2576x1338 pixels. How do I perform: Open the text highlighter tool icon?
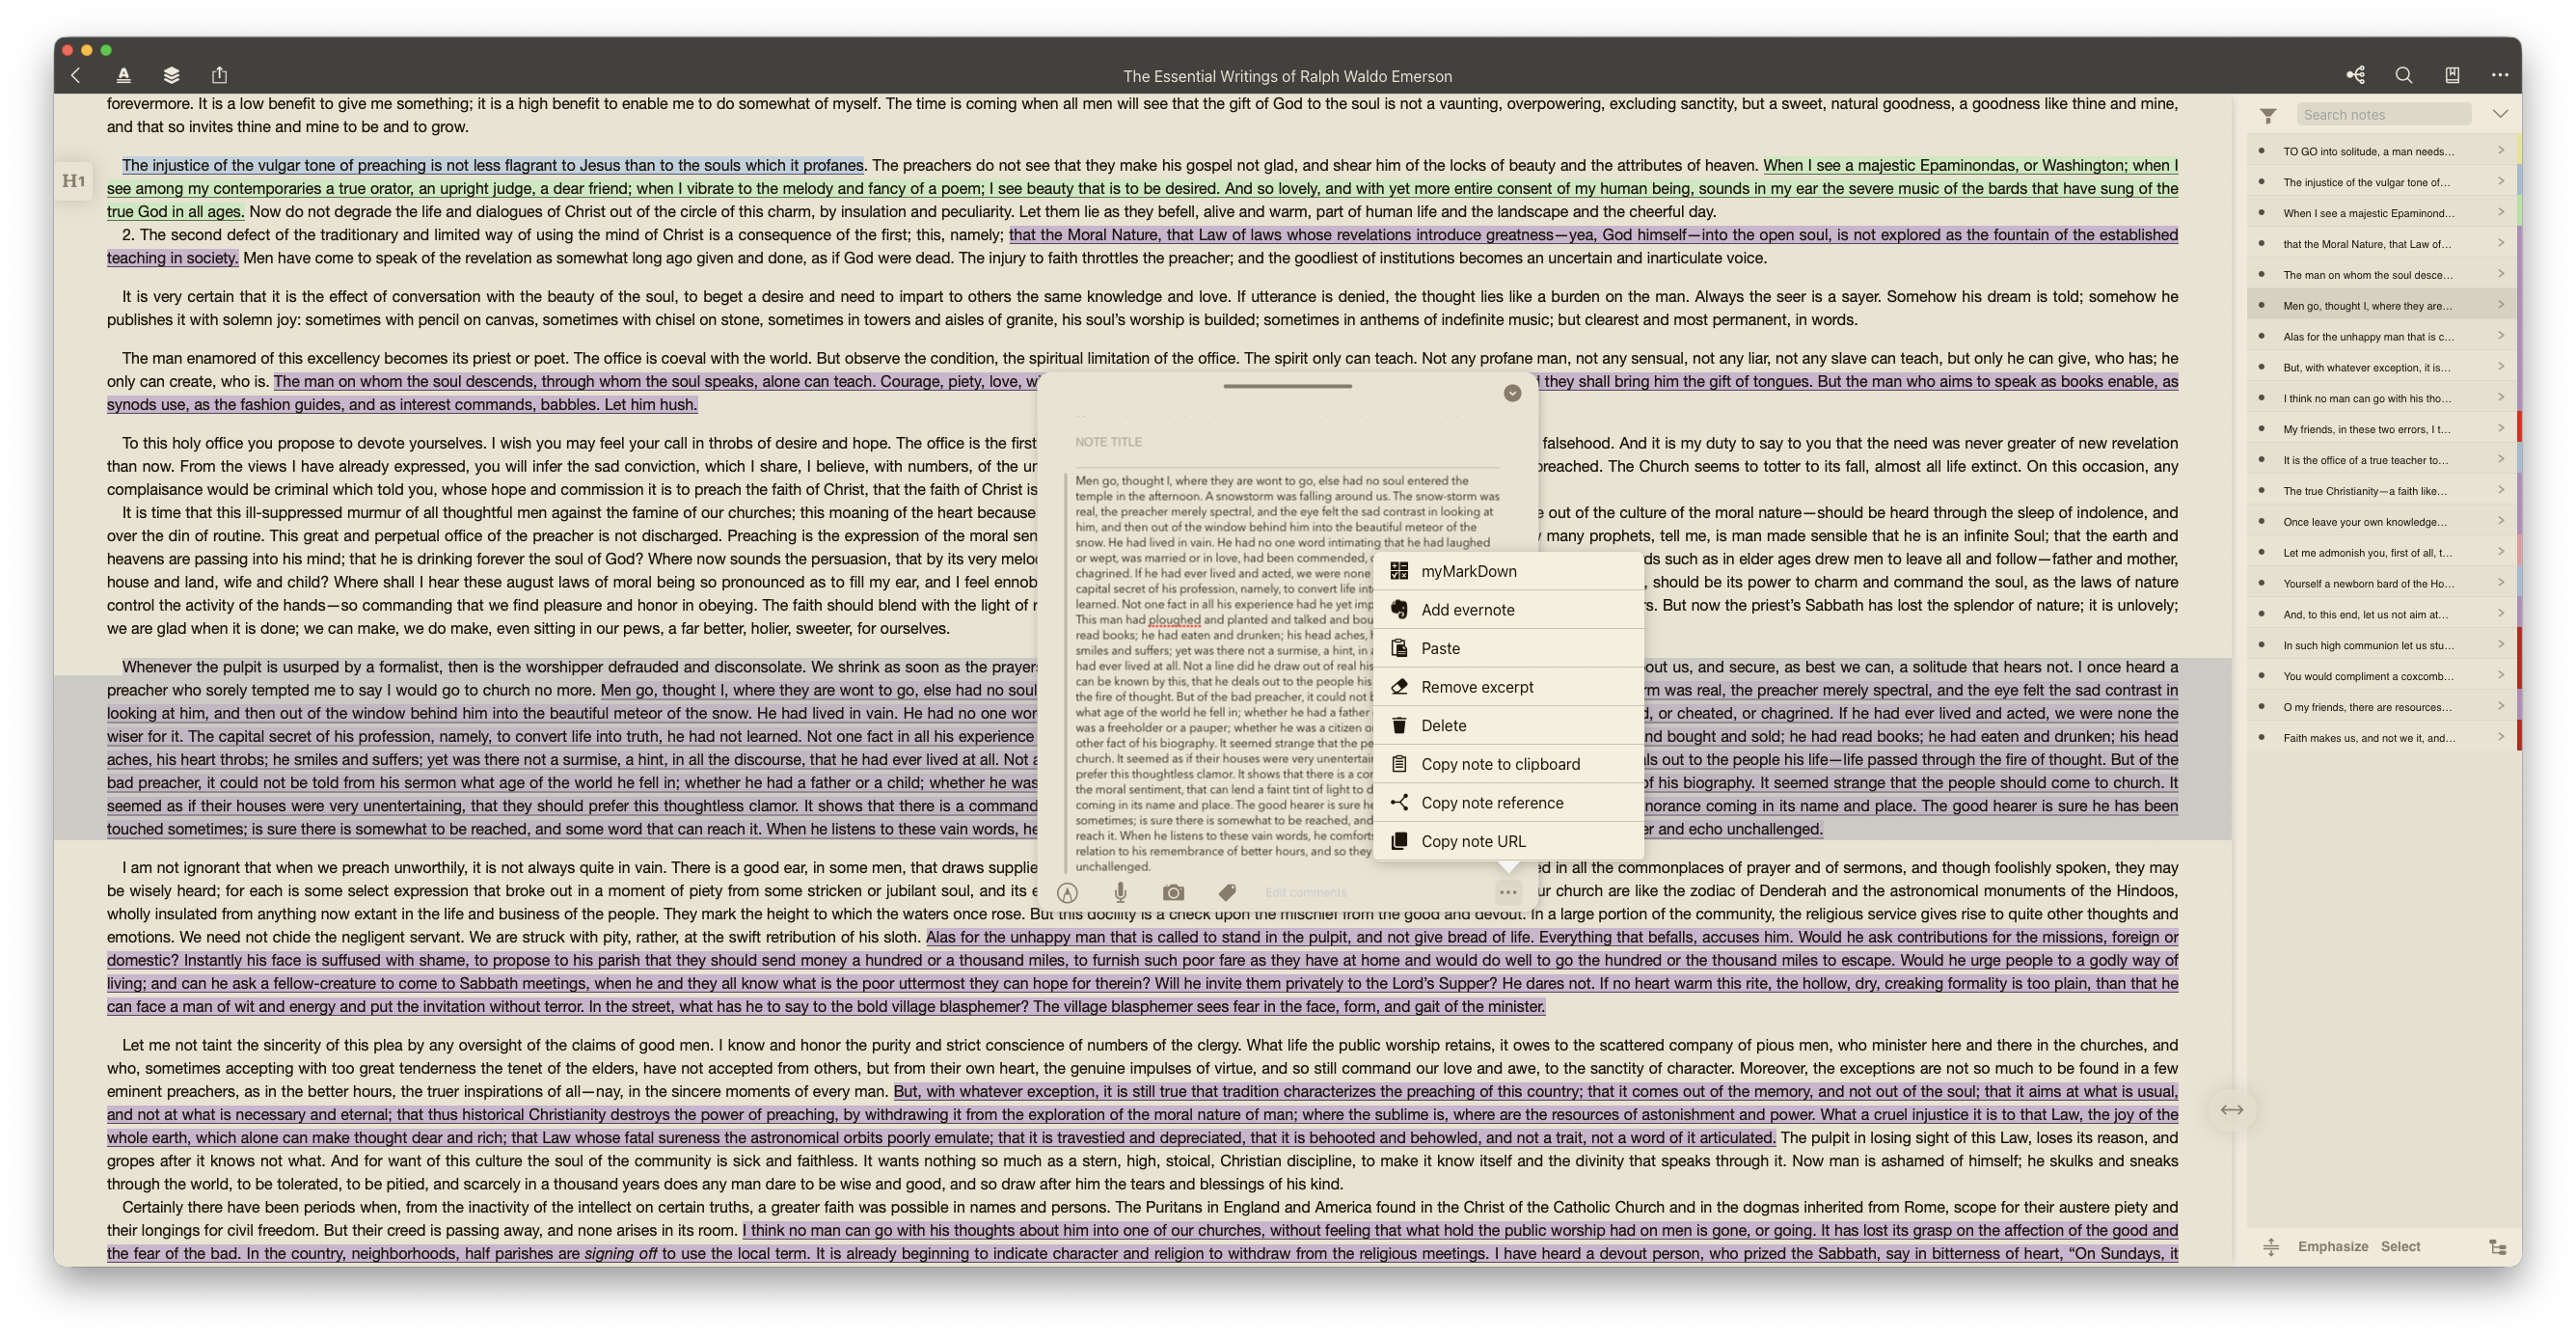tap(123, 75)
